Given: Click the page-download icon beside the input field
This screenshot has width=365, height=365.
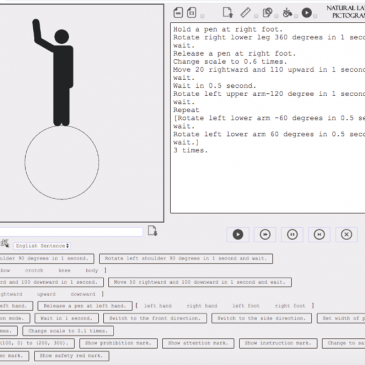Looking at the screenshot, I should [152, 231].
